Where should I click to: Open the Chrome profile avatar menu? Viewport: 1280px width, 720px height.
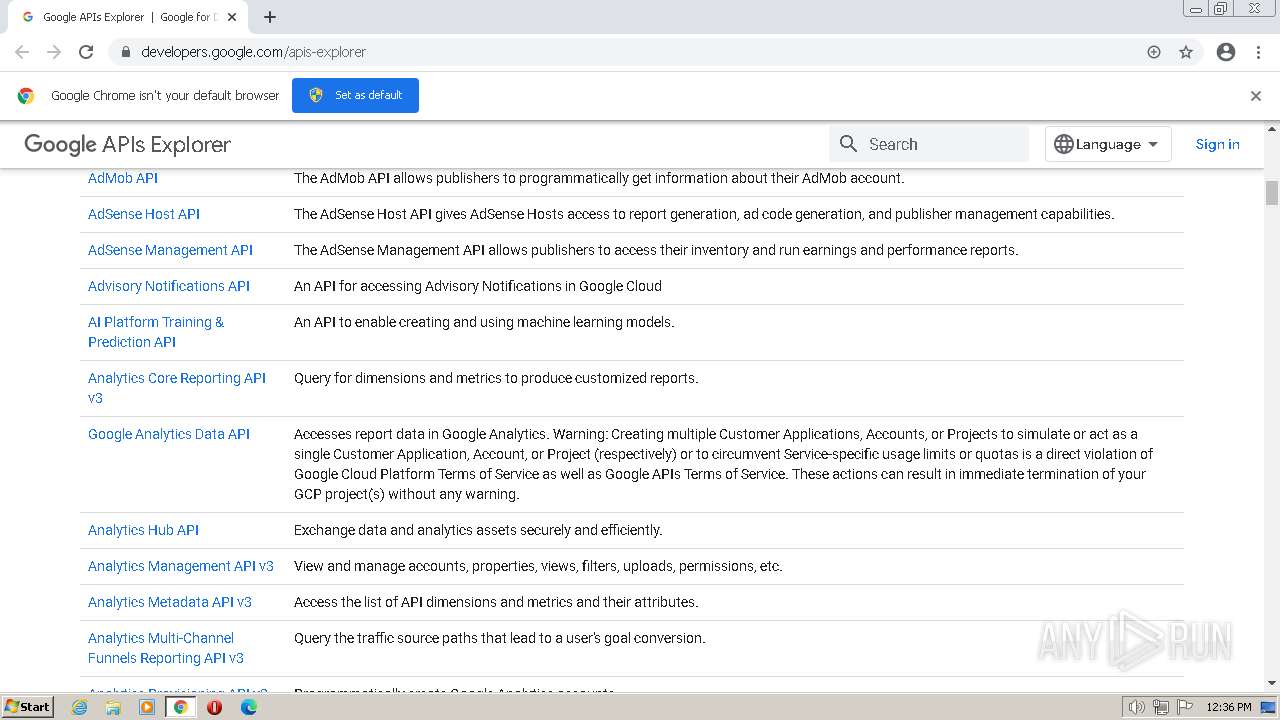1226,52
